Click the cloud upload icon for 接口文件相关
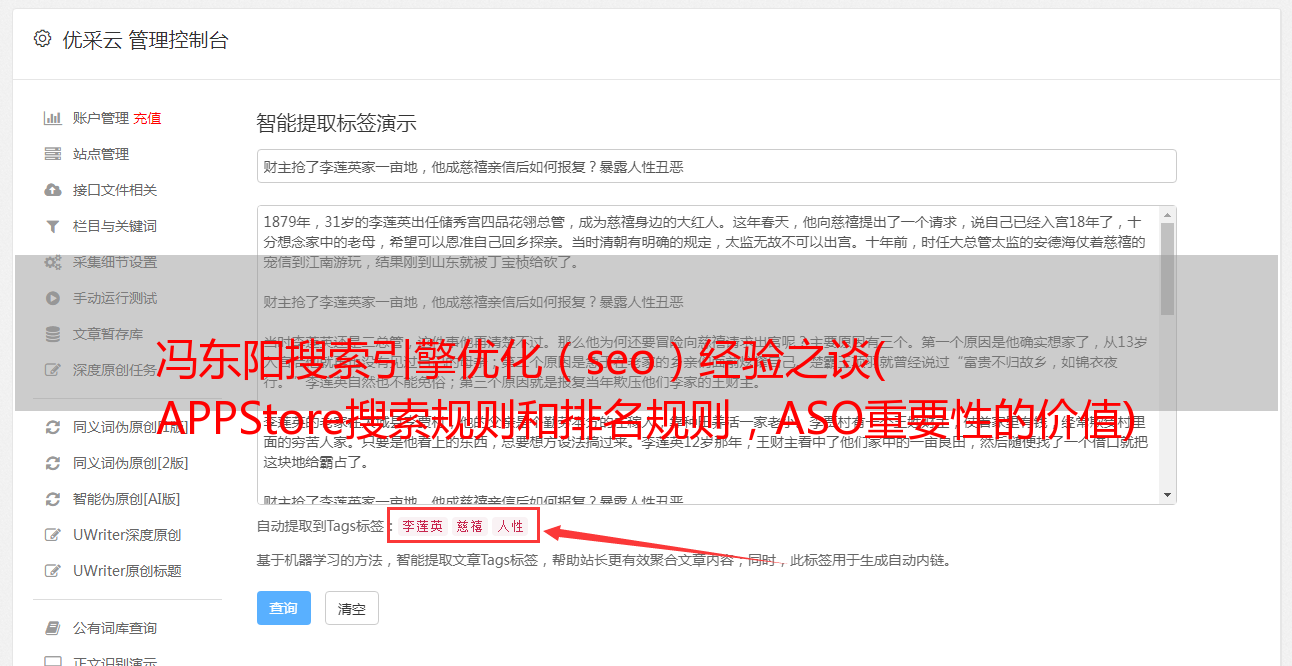Screen dimensions: 1292x666 click(53, 190)
